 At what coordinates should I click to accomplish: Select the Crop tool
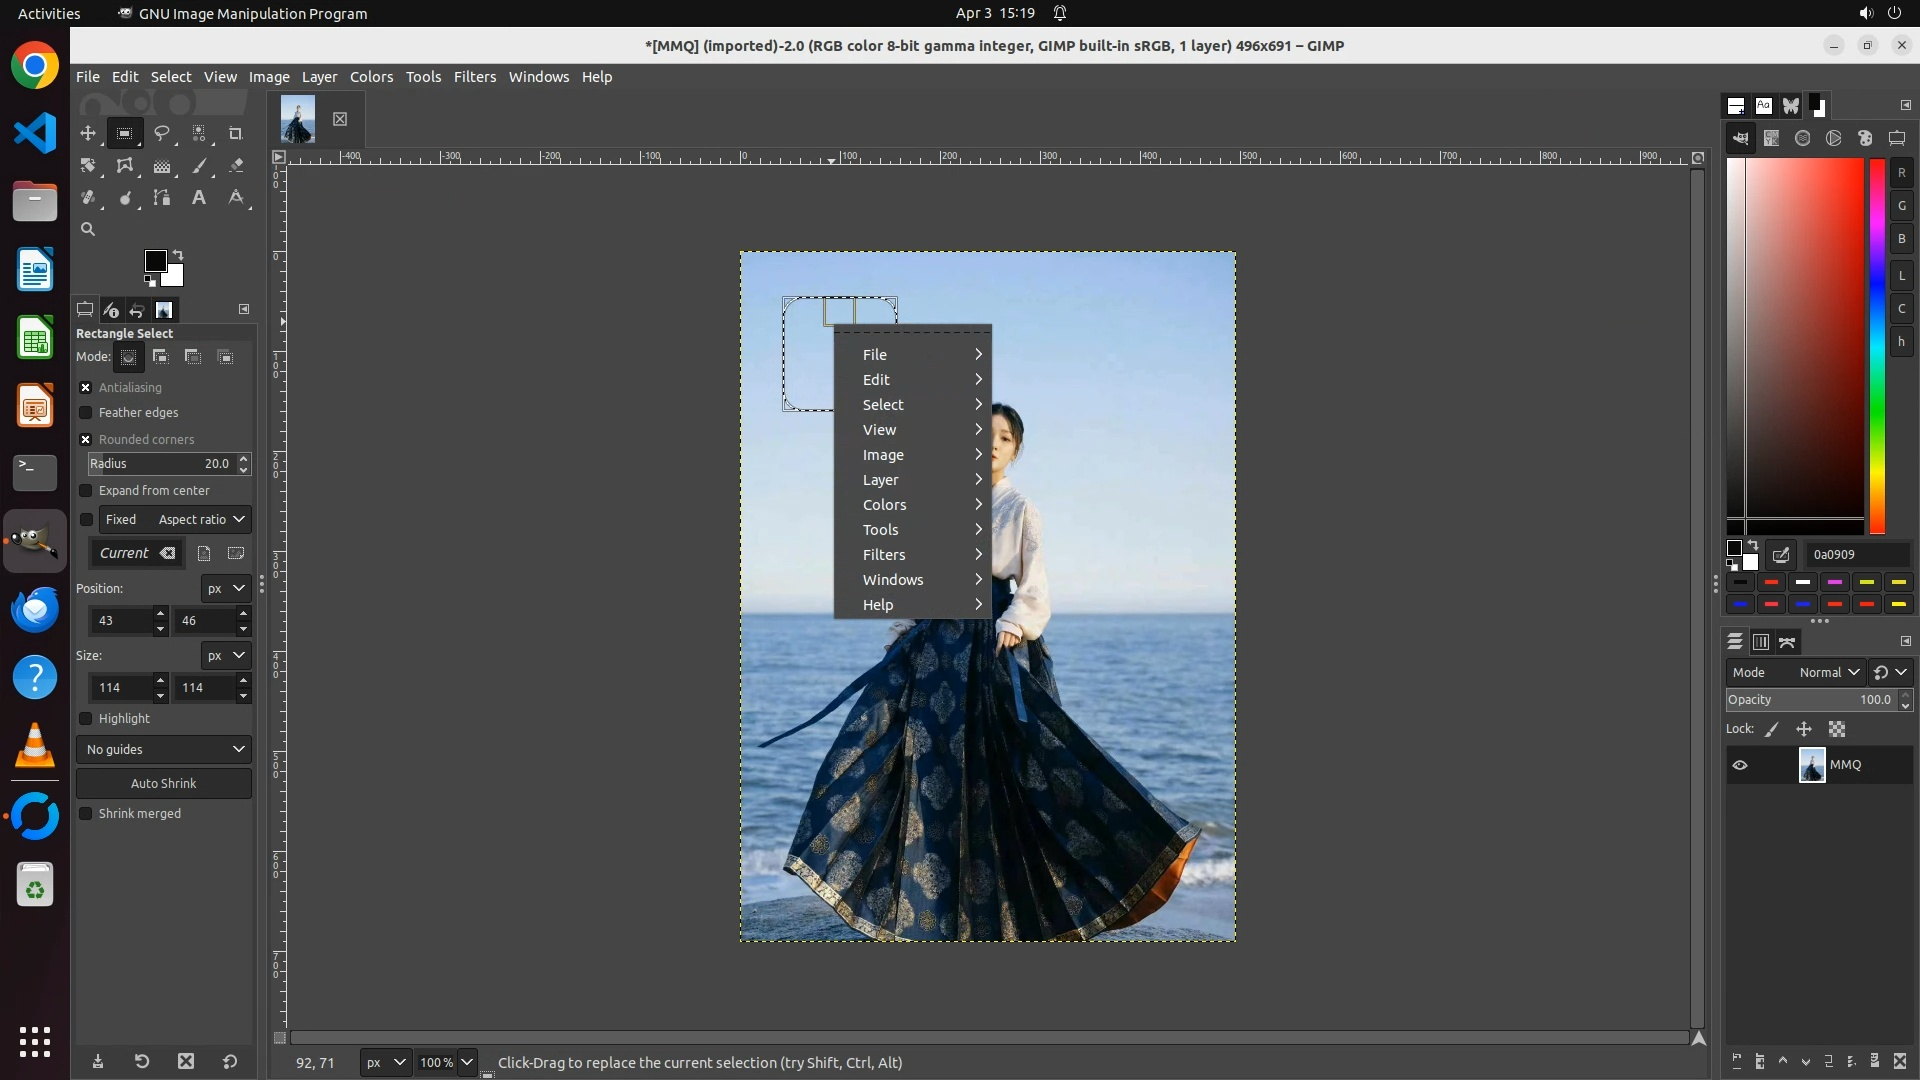(x=236, y=133)
